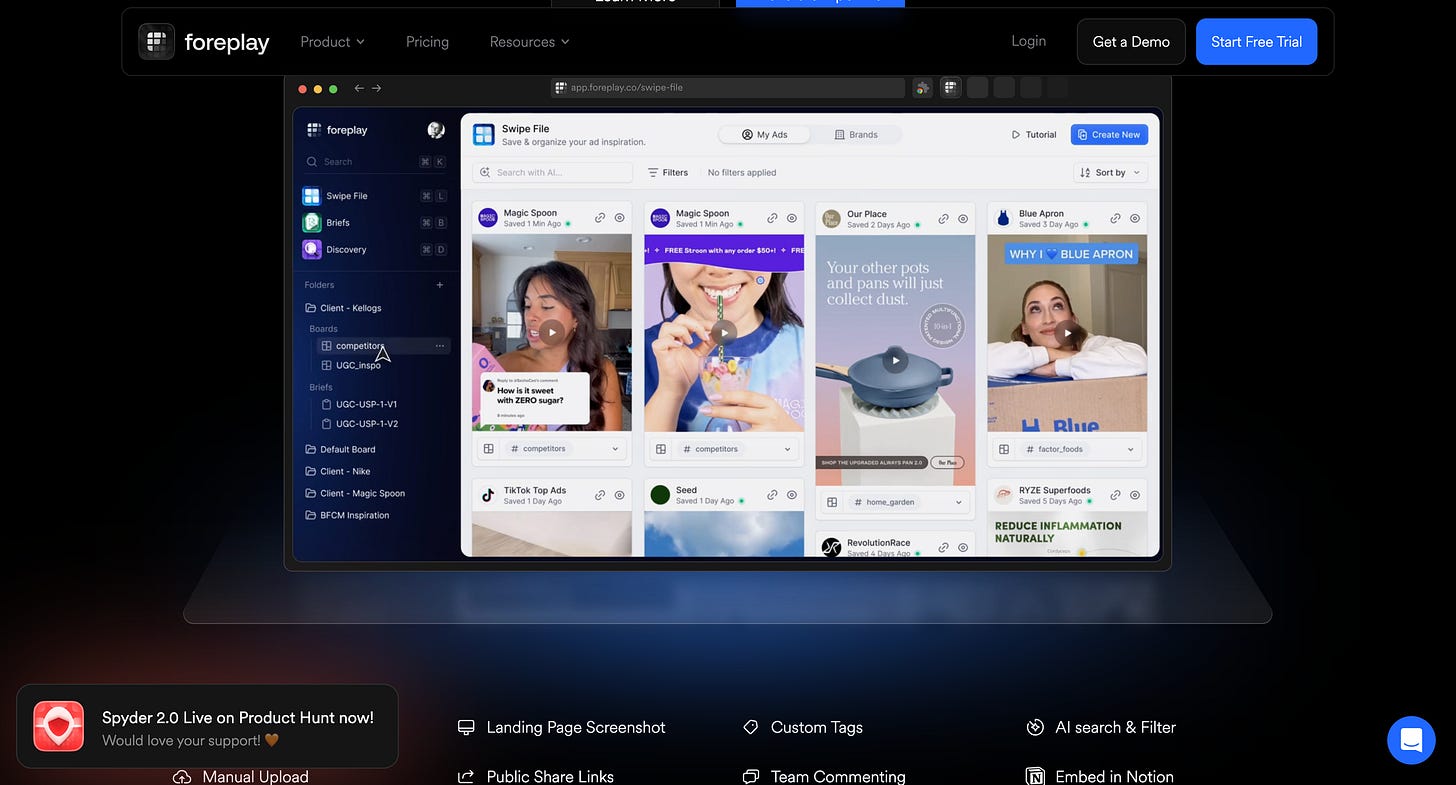Screen dimensions: 1456x785
Task: Click the Start Free Trial button
Action: point(1256,42)
